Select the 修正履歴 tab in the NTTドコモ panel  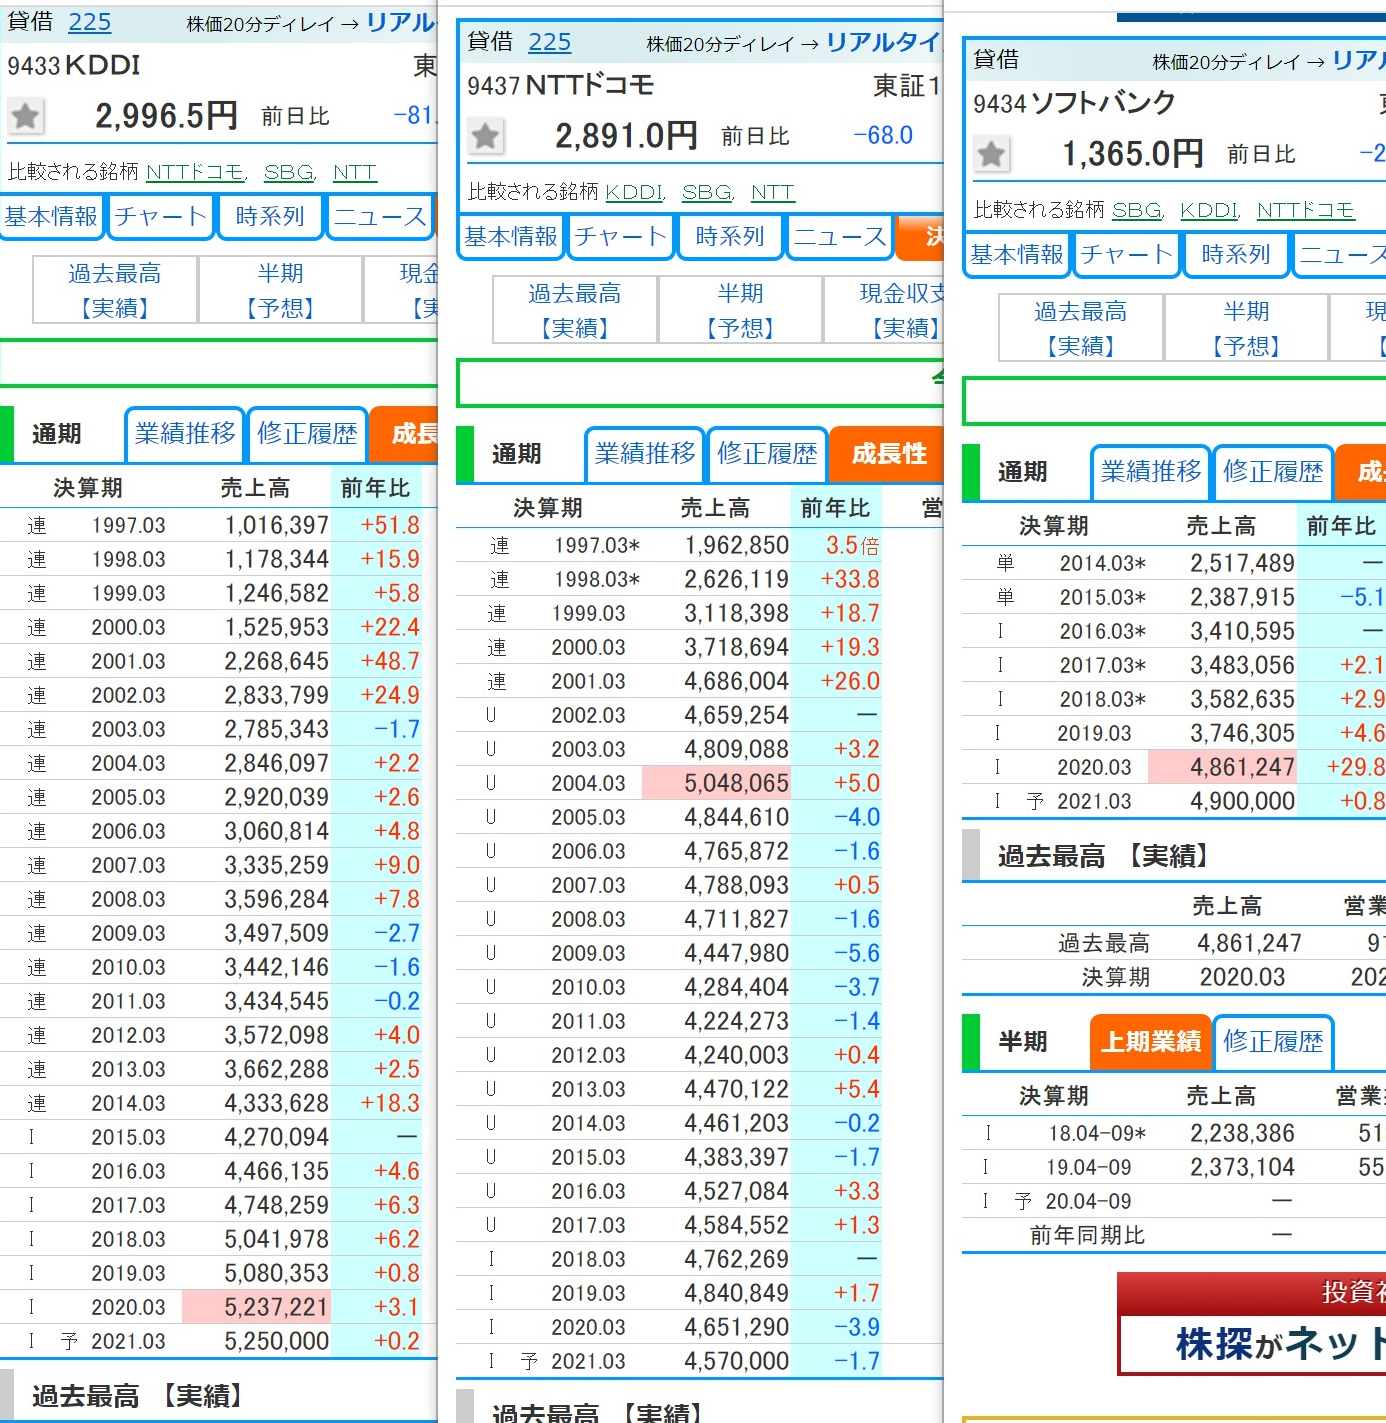pos(767,454)
